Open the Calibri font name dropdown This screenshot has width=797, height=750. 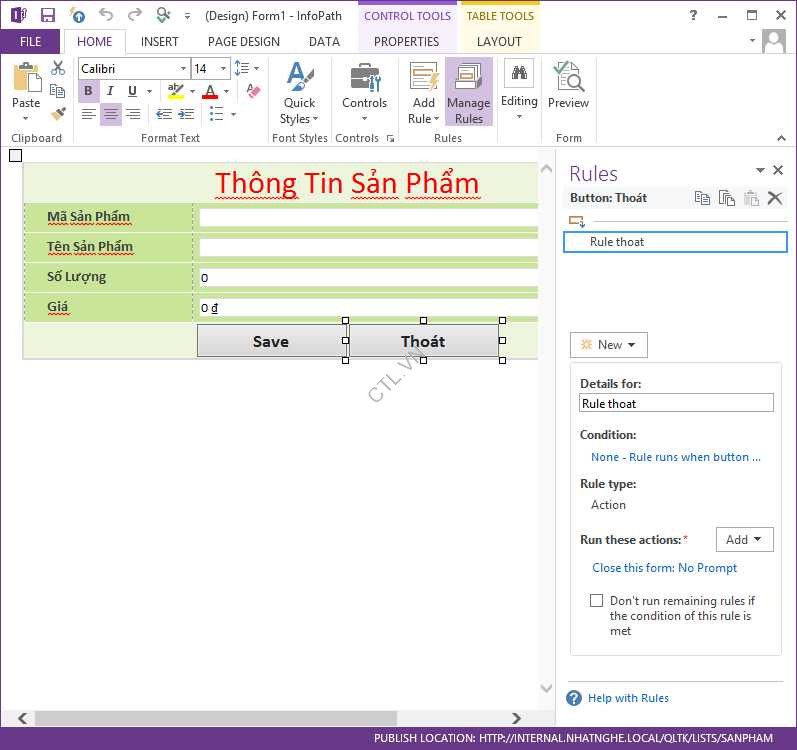pos(184,69)
